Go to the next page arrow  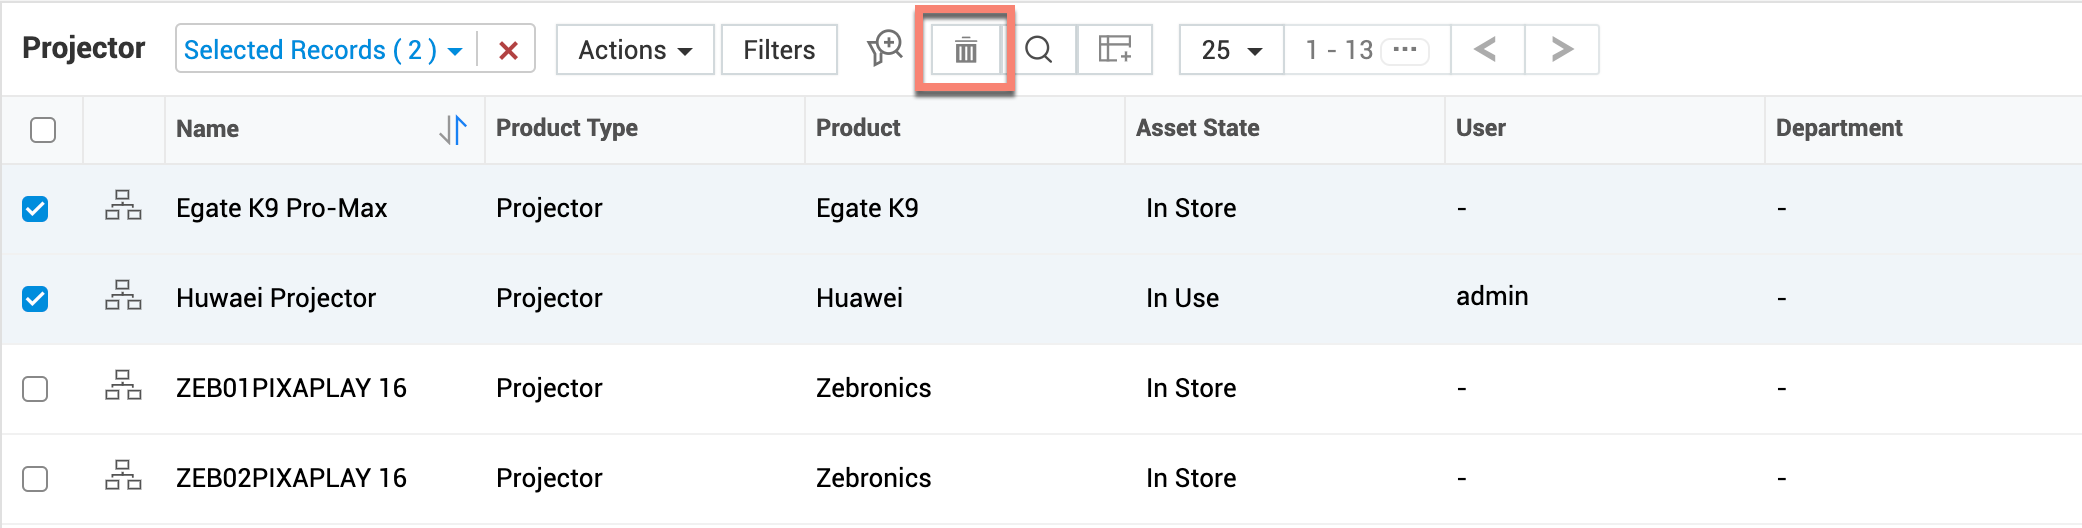[x=1561, y=50]
